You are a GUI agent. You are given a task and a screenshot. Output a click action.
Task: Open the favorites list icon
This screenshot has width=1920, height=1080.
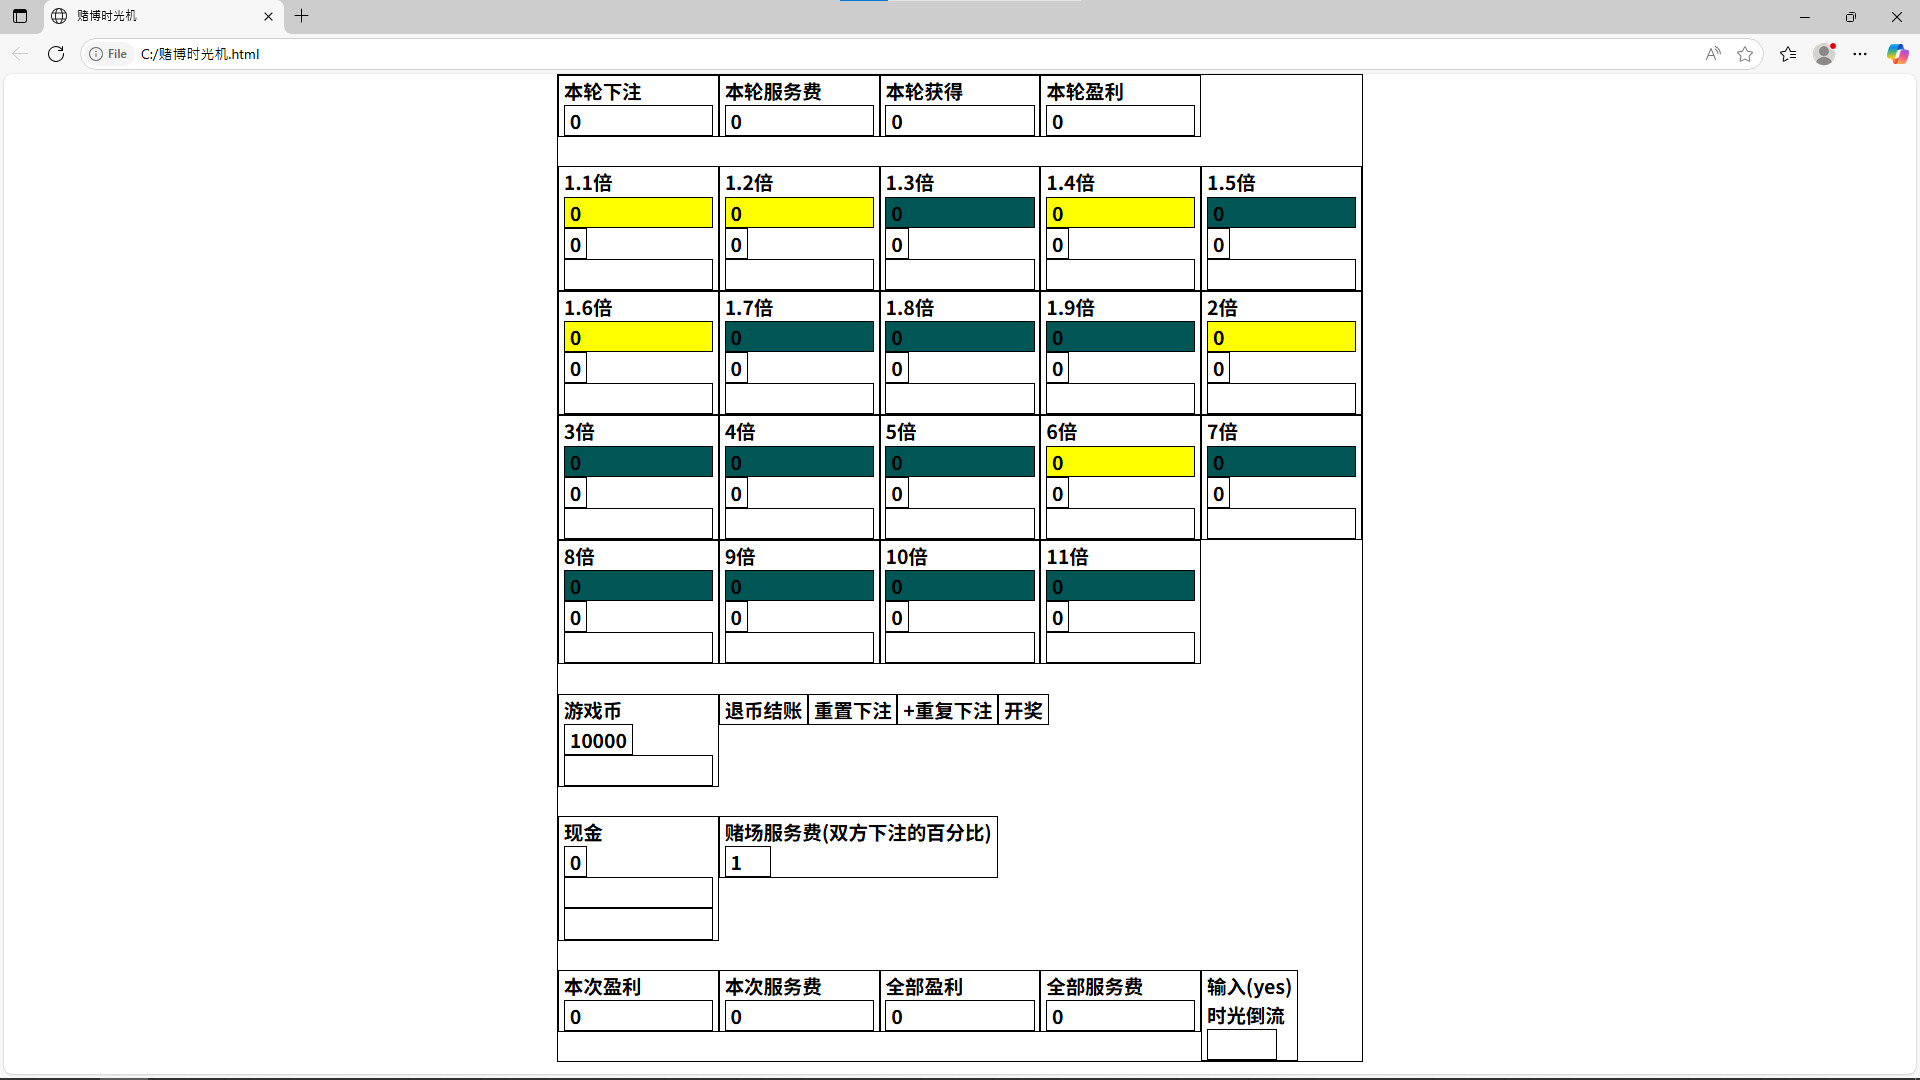1788,54
